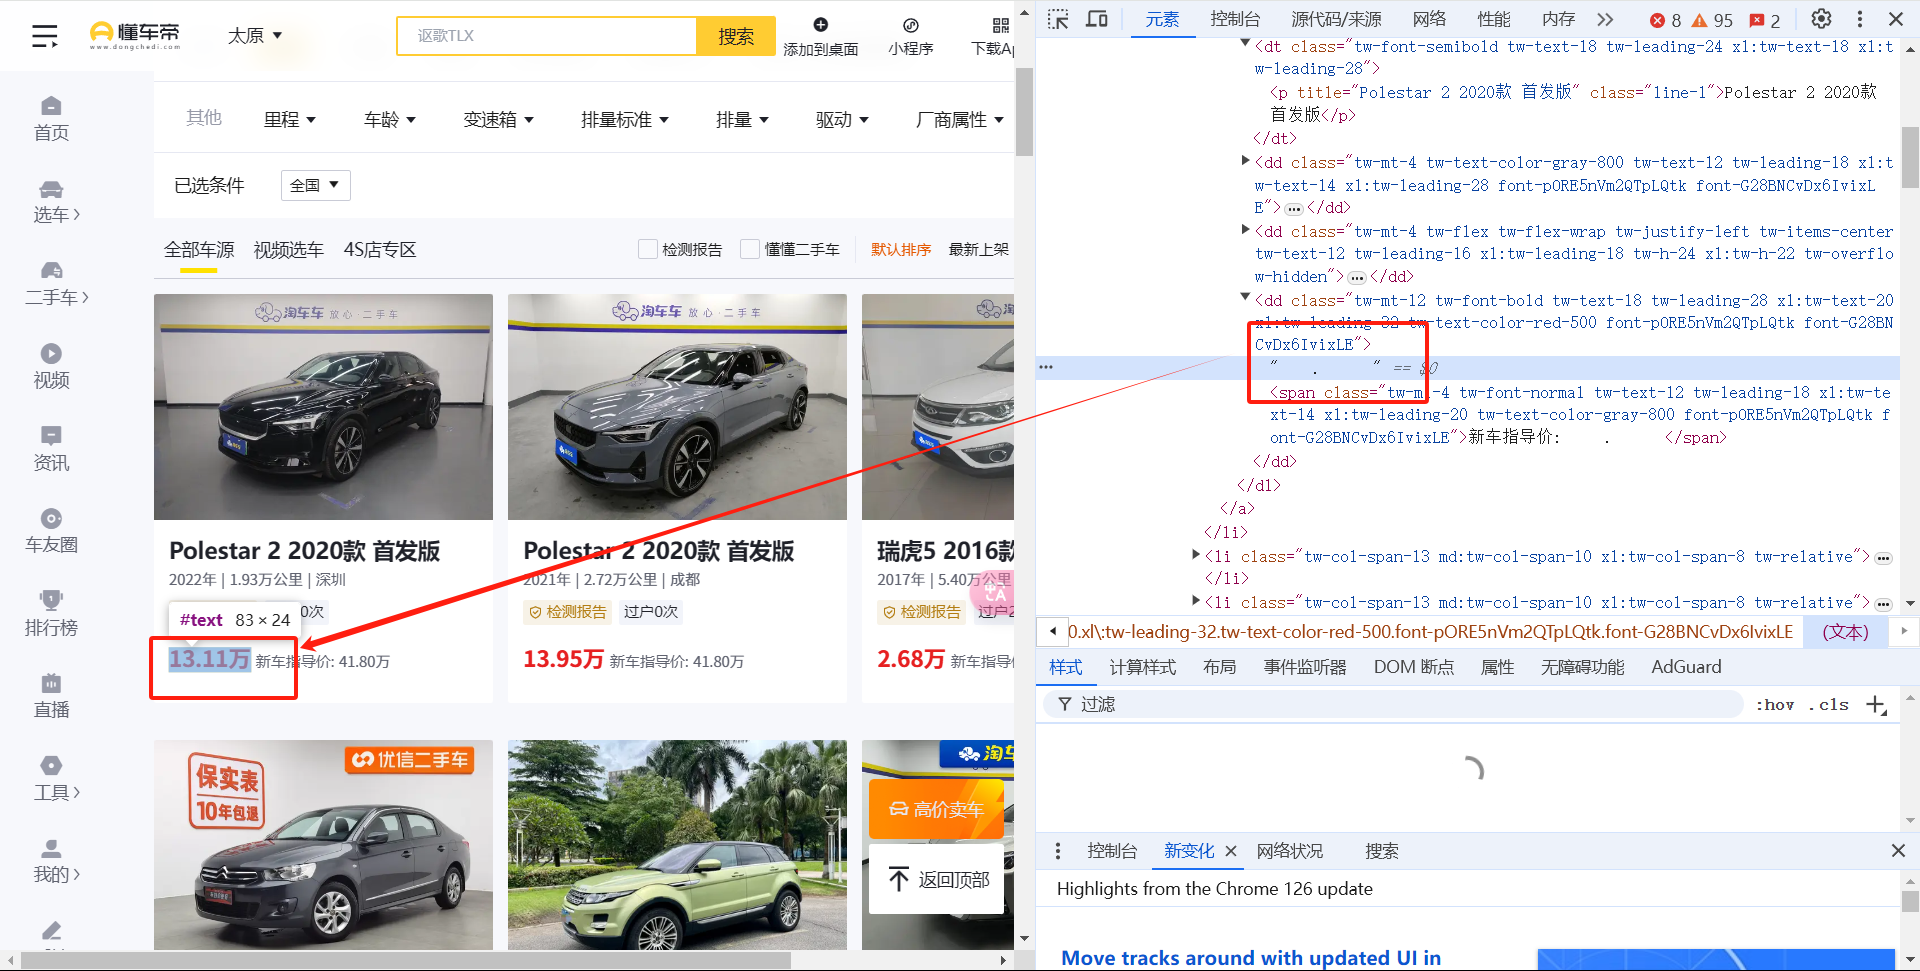
Task: Click the 首页 home icon in sidebar
Action: click(51, 107)
